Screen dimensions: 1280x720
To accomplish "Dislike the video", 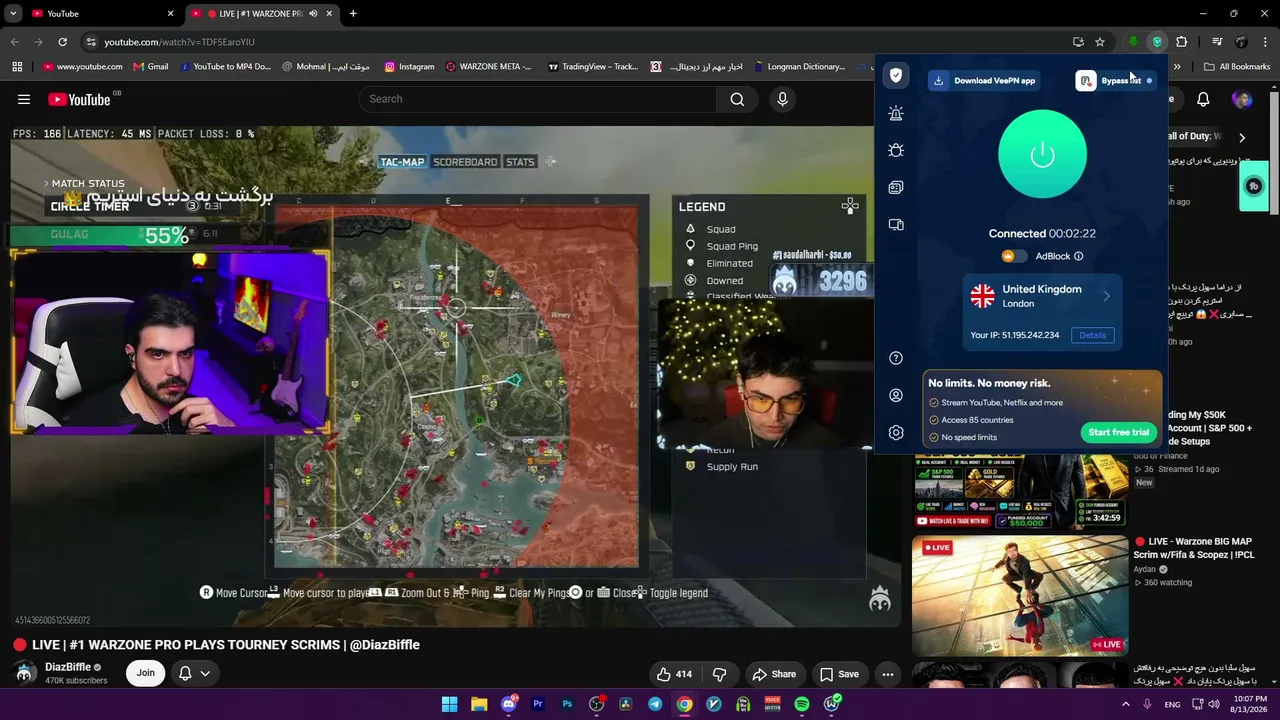I will (x=719, y=674).
